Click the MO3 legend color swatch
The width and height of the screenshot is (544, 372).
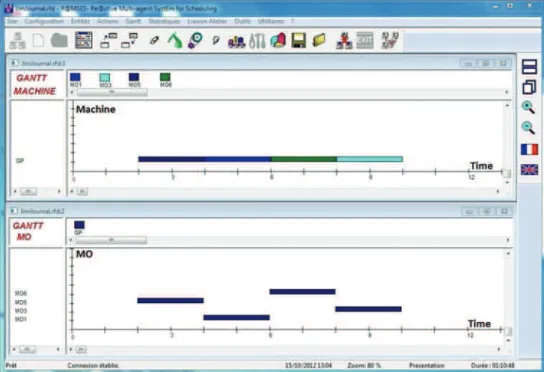pos(105,77)
